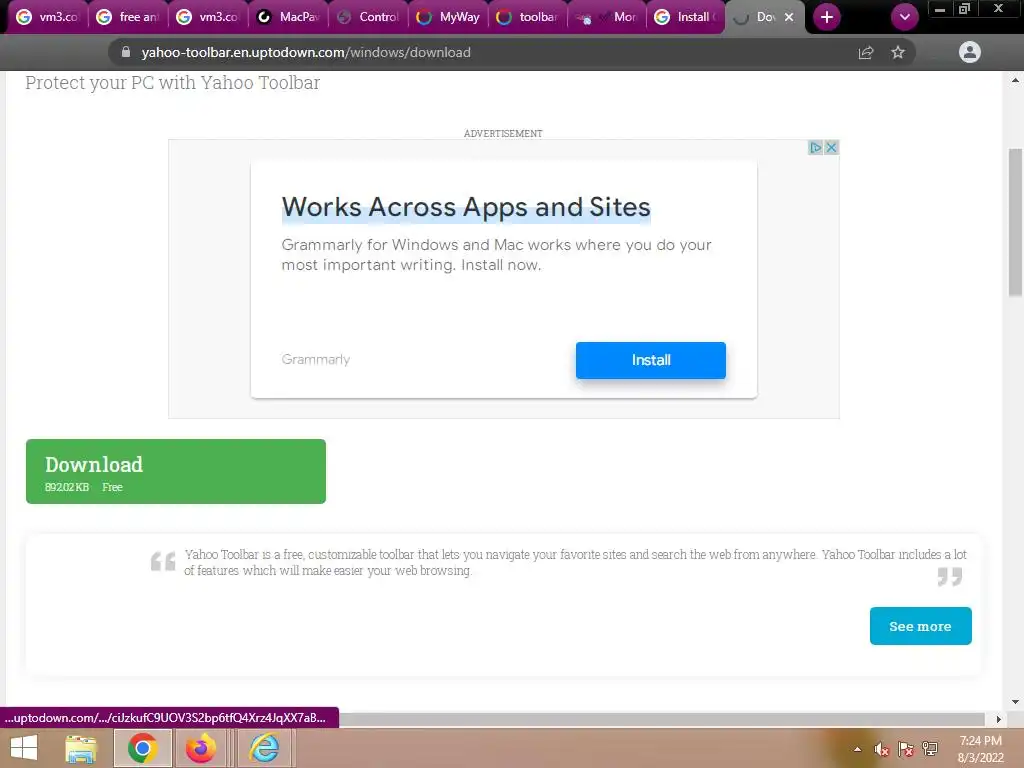
Task: Bookmark this page with star
Action: 898,52
